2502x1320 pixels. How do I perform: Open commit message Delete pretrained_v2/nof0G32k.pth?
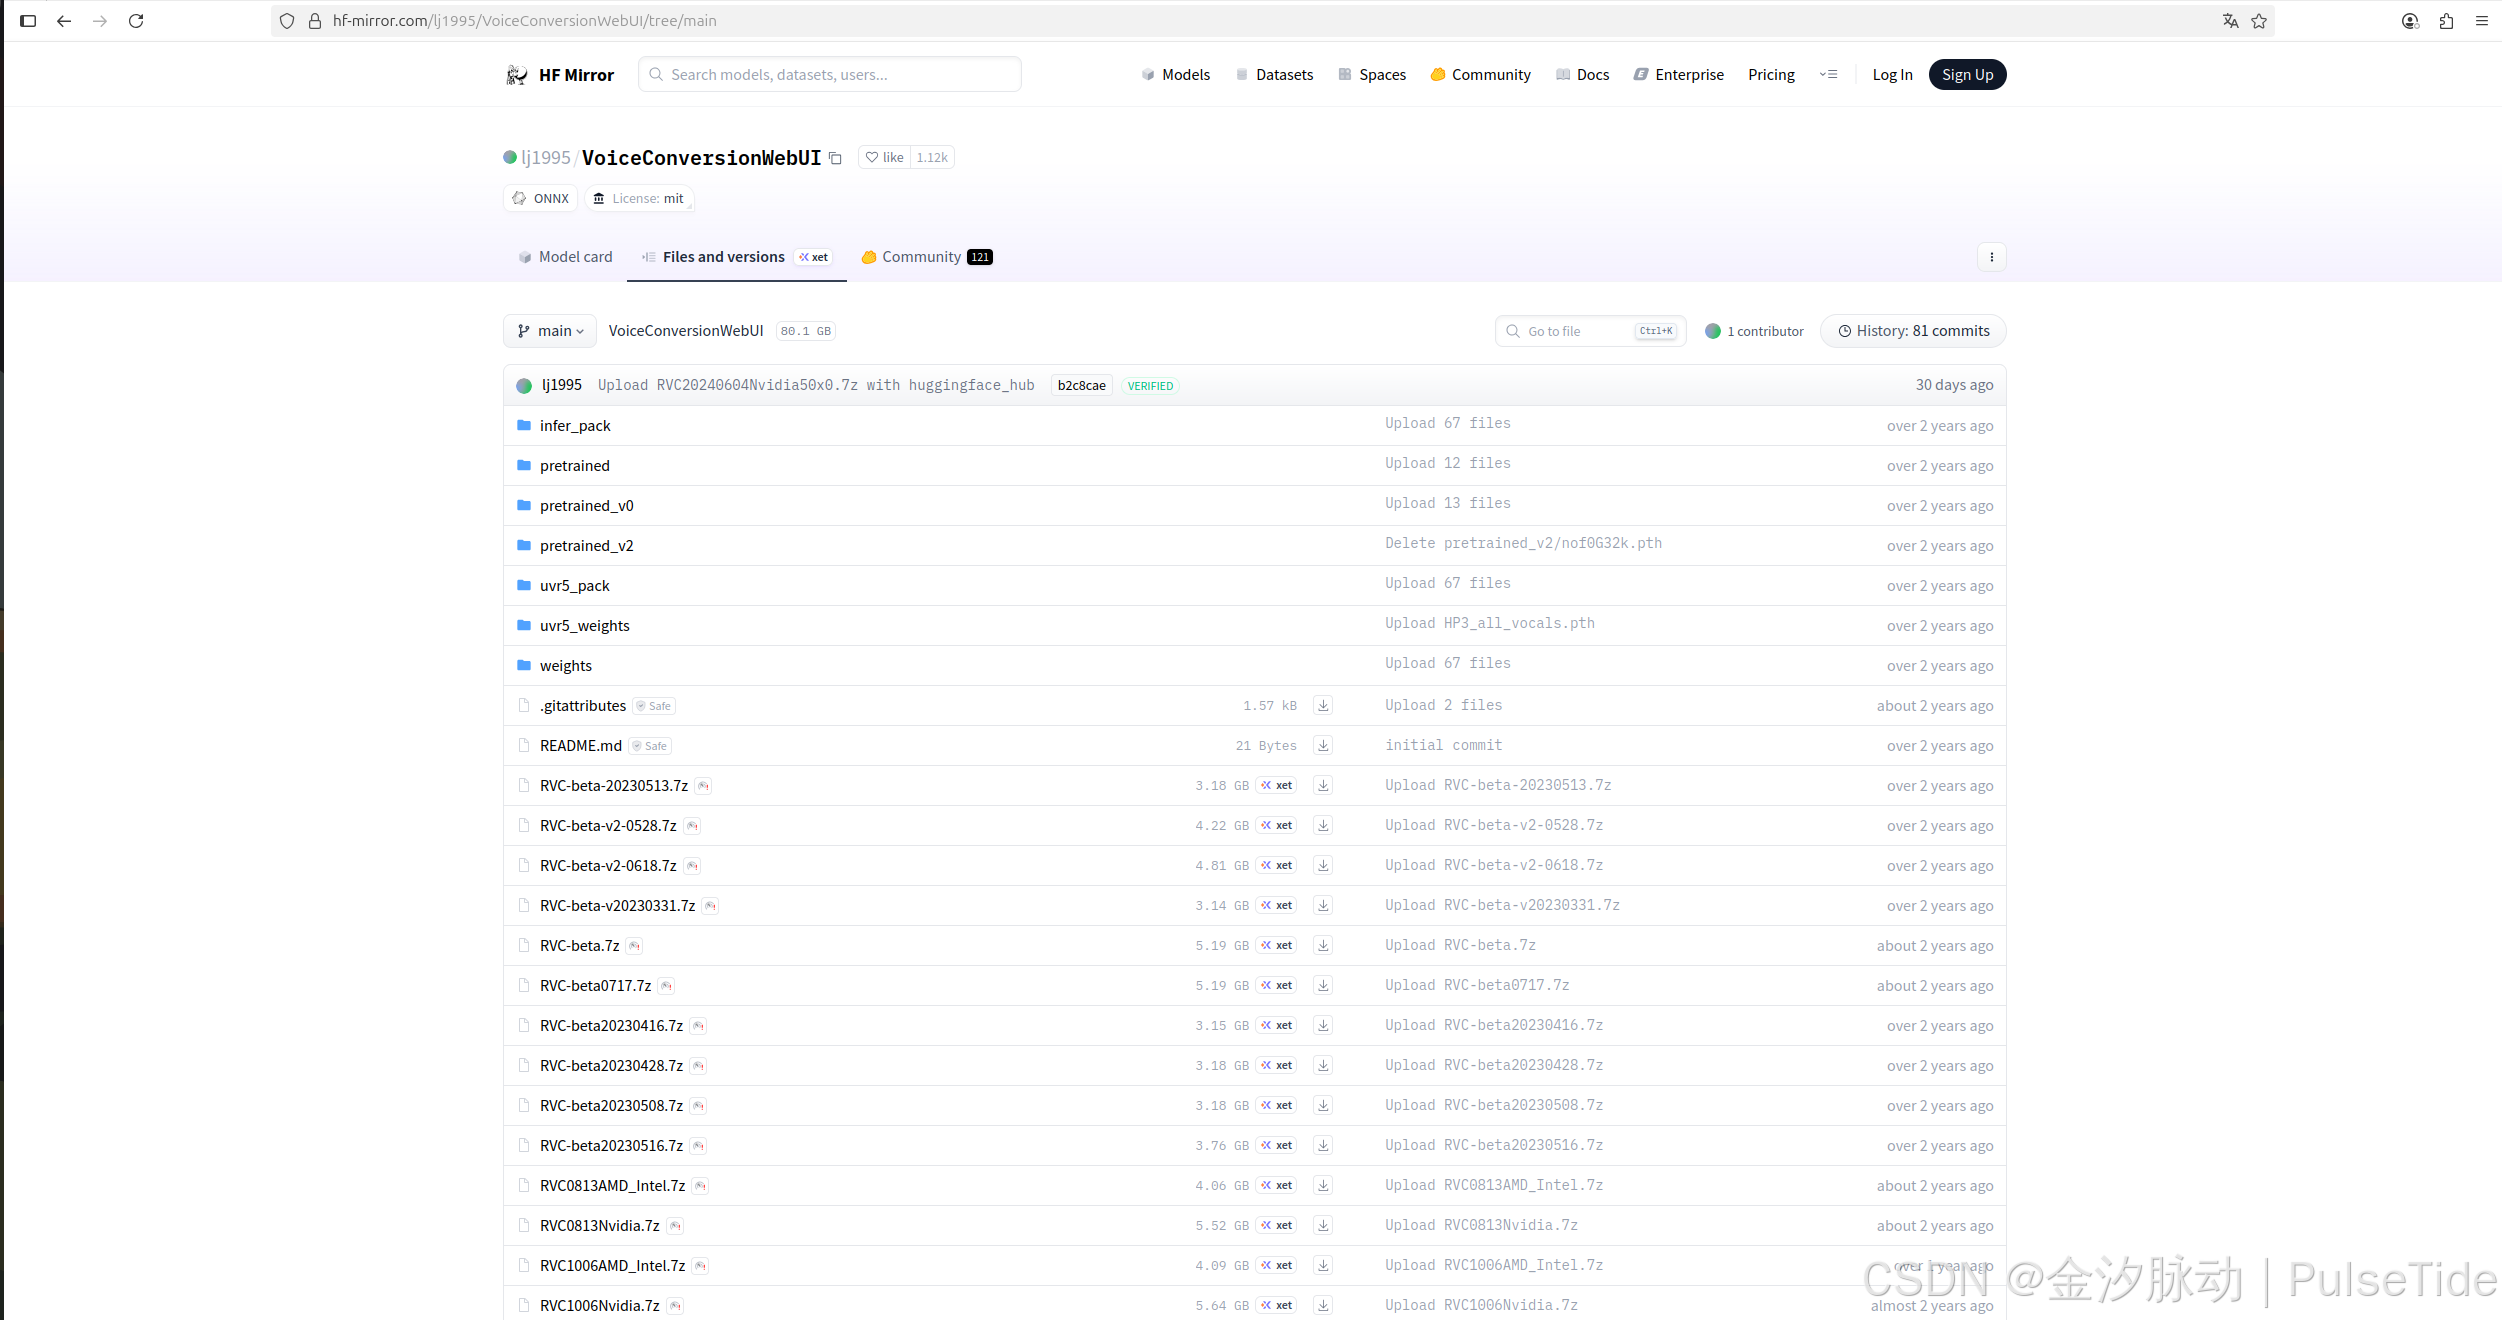pyautogui.click(x=1523, y=543)
